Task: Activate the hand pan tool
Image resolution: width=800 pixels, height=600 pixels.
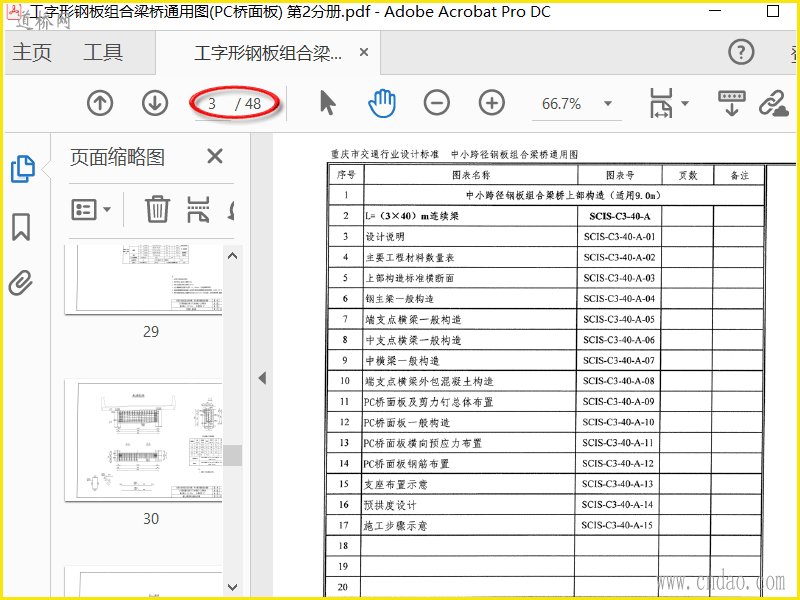Action: (x=382, y=103)
